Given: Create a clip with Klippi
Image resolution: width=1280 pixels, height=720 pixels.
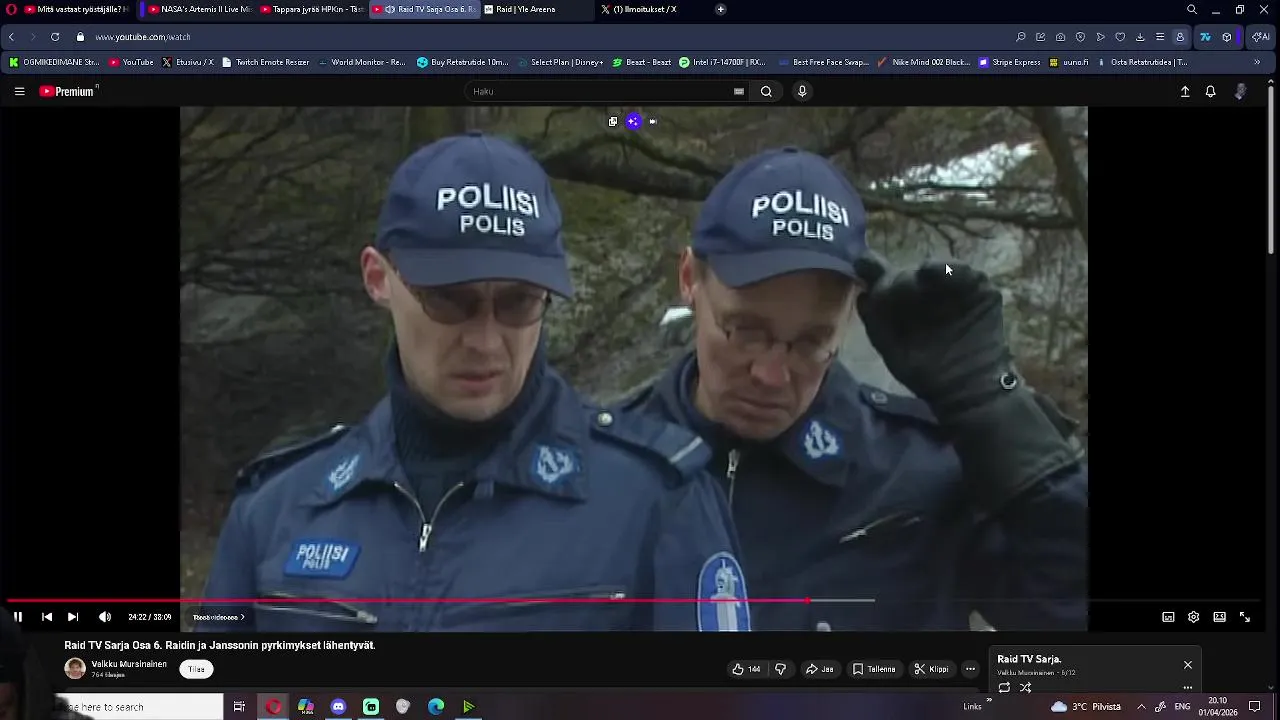Looking at the screenshot, I should pos(931,669).
